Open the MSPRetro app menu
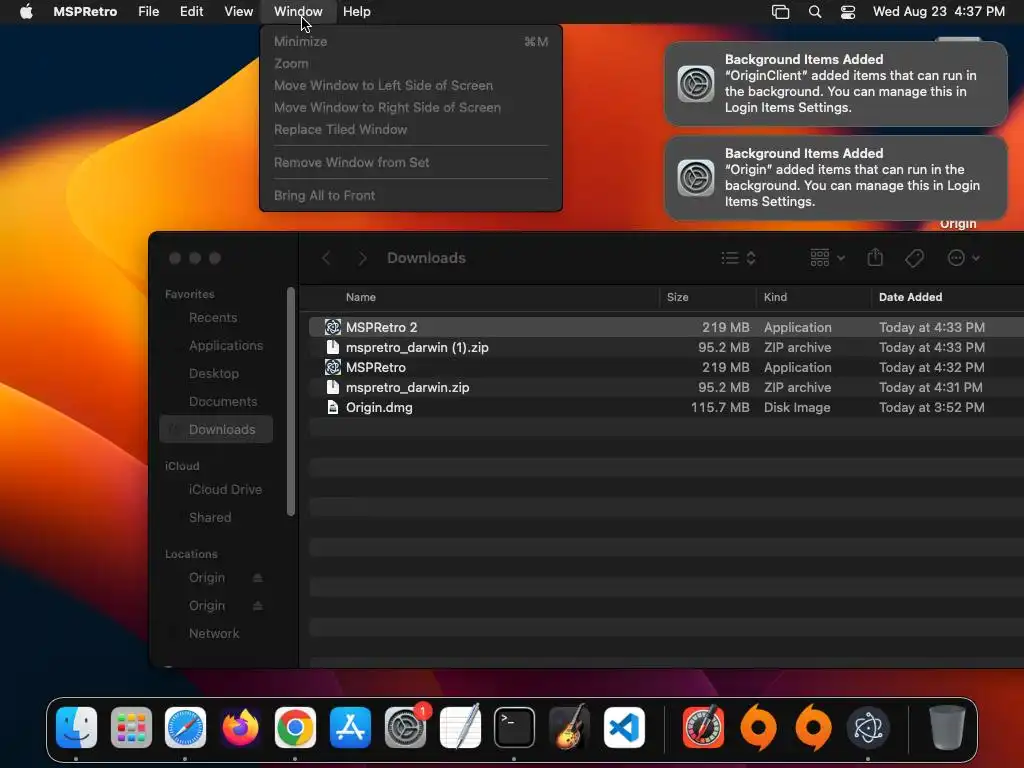 (x=85, y=11)
